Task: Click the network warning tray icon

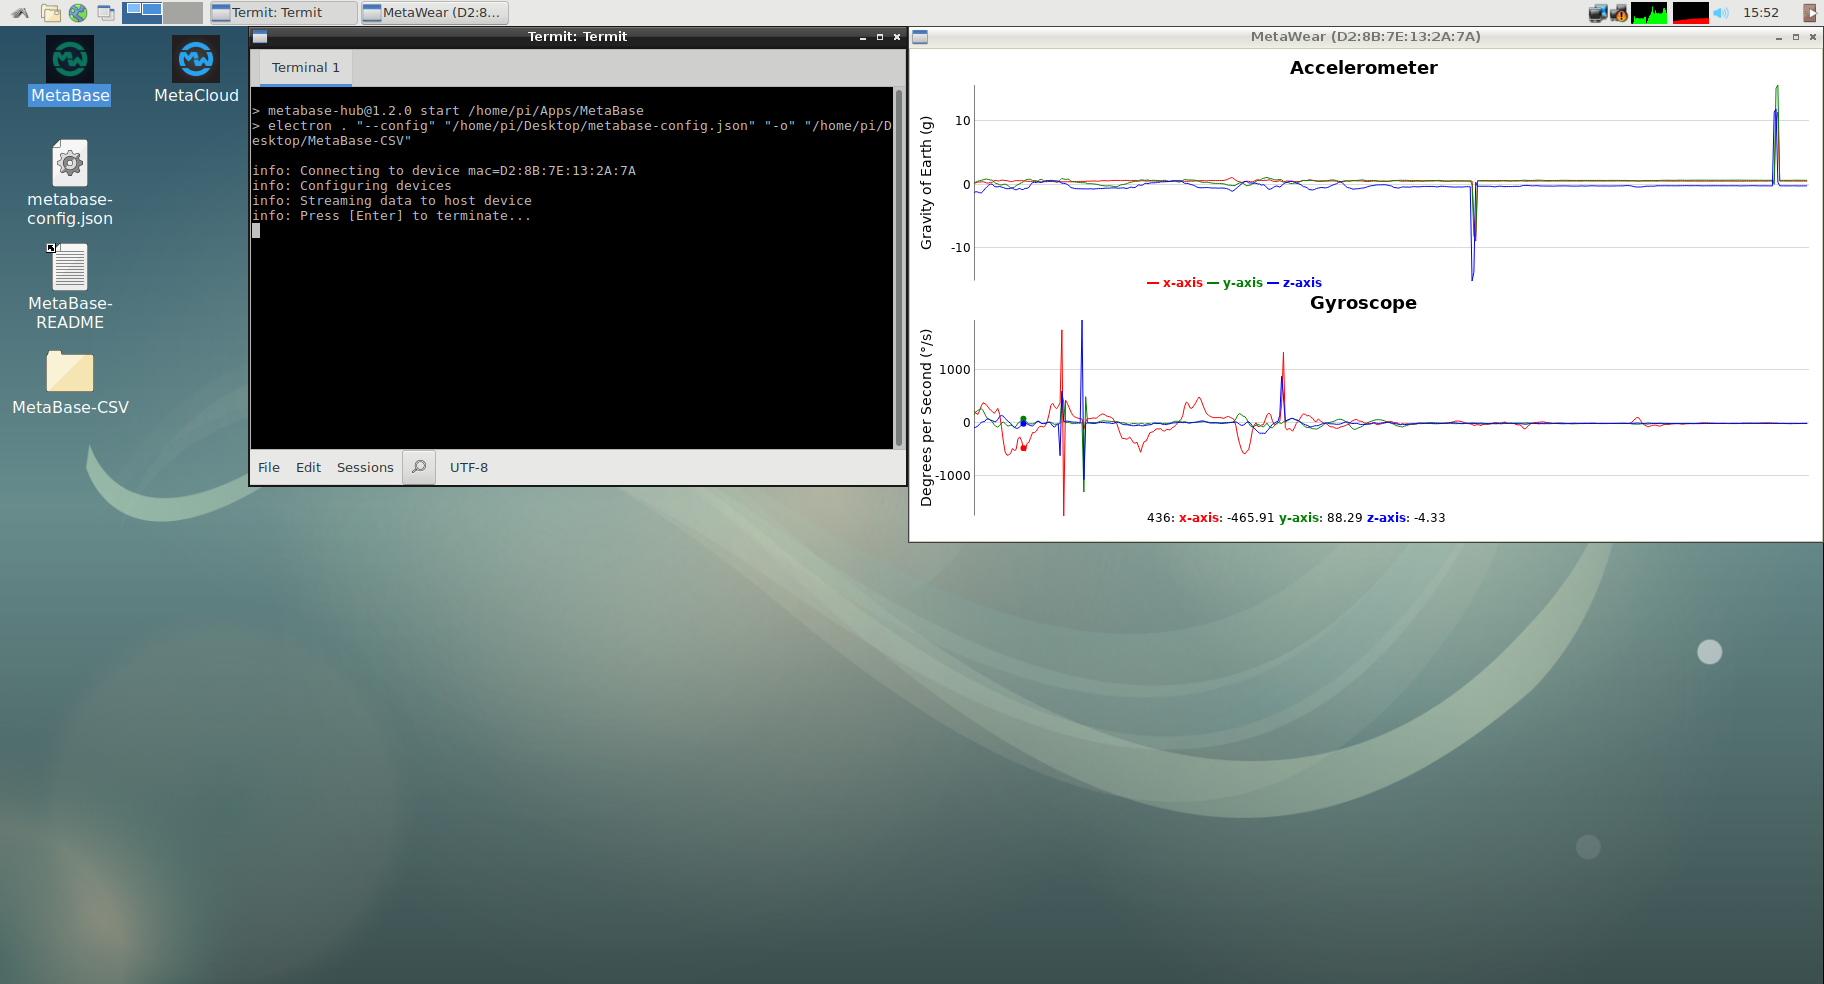Action: point(1619,13)
